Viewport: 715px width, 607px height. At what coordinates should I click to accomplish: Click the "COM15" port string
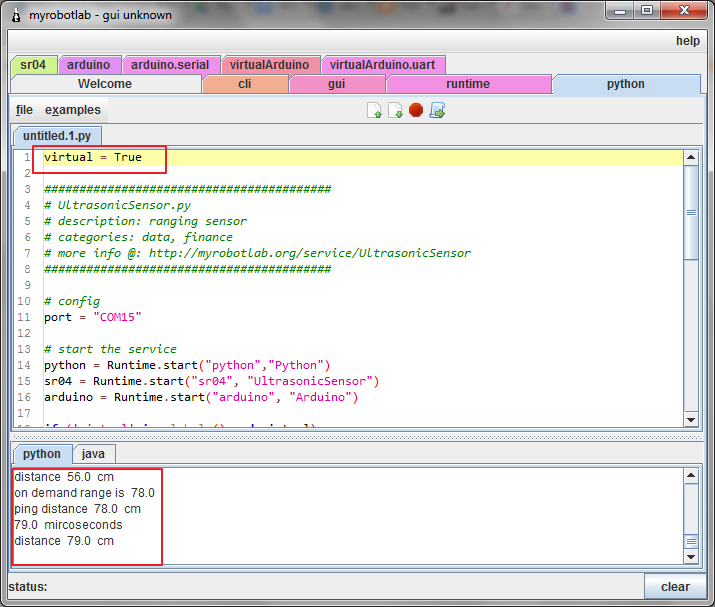117,317
